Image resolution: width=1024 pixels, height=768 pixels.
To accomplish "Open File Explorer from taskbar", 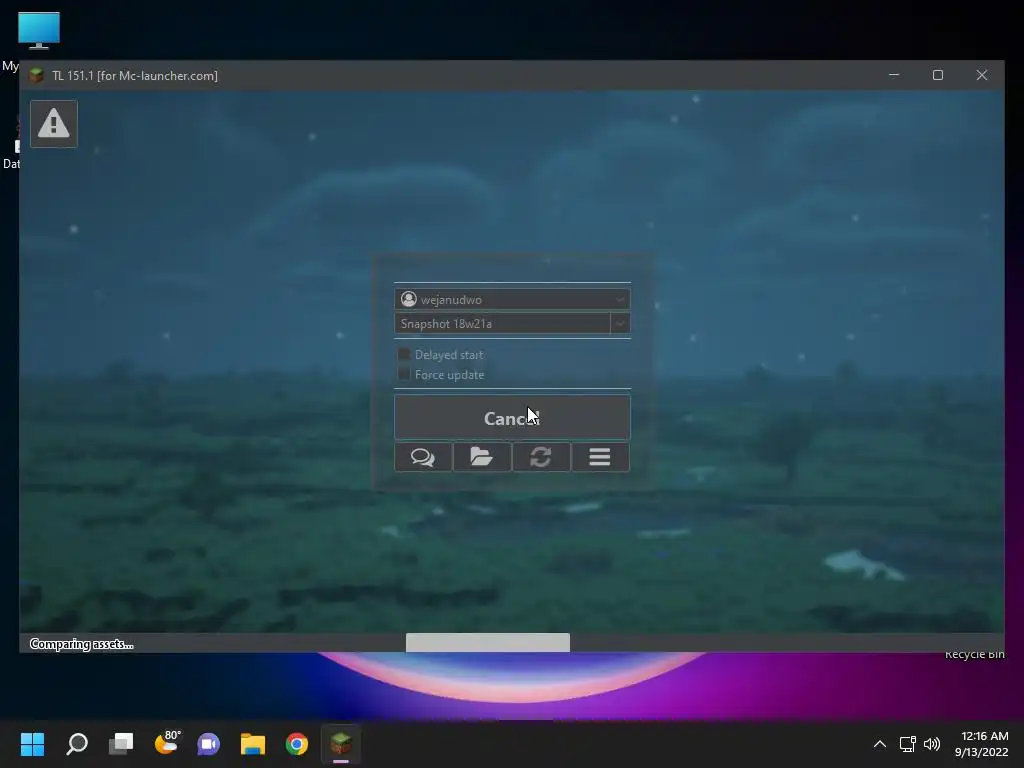I will [x=253, y=744].
